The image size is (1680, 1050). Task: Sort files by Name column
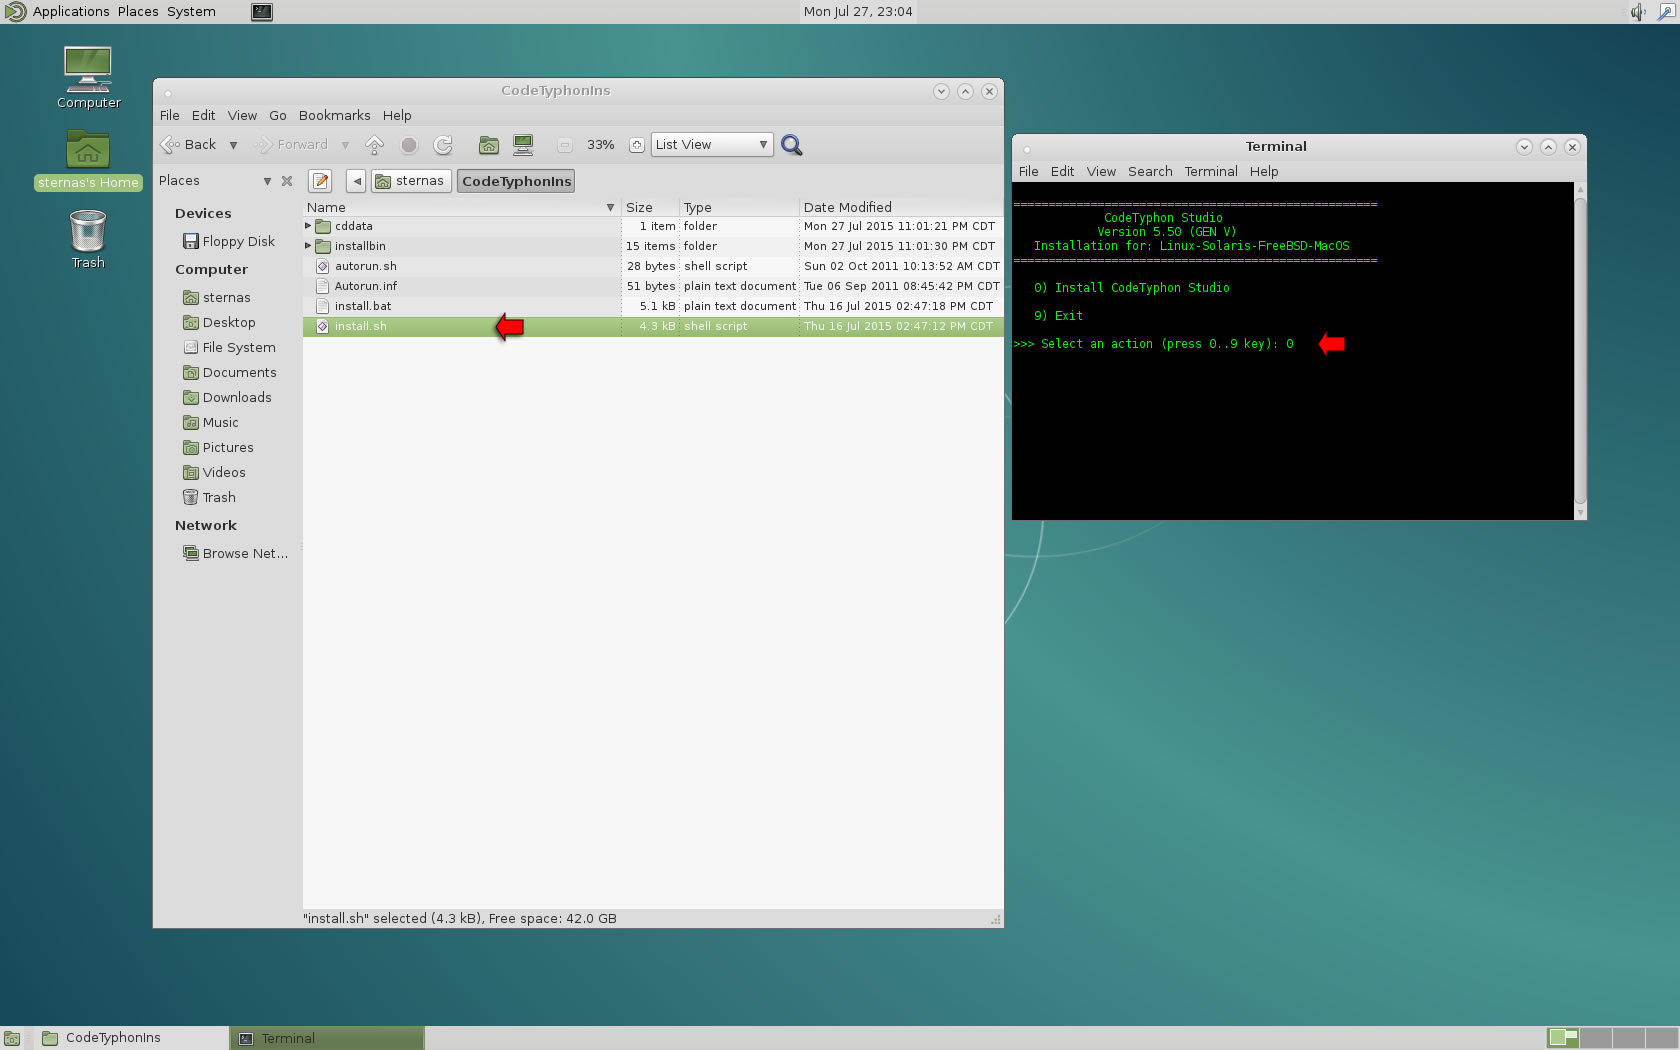(x=461, y=207)
